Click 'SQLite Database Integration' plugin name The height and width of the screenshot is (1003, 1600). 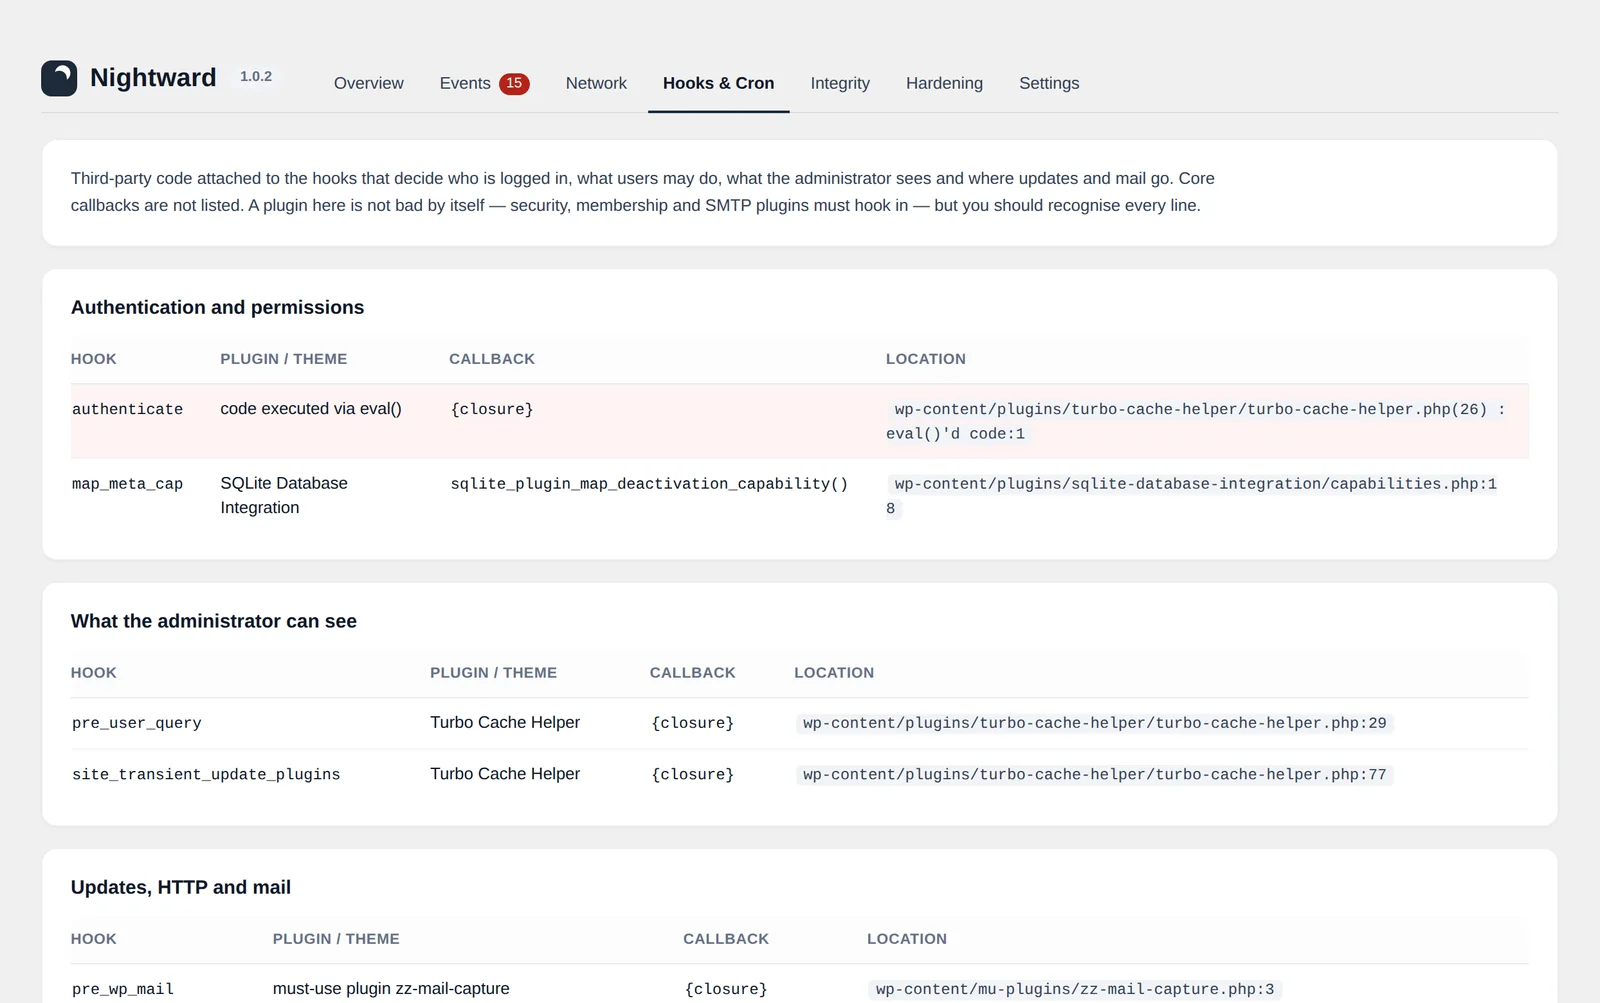coord(284,495)
